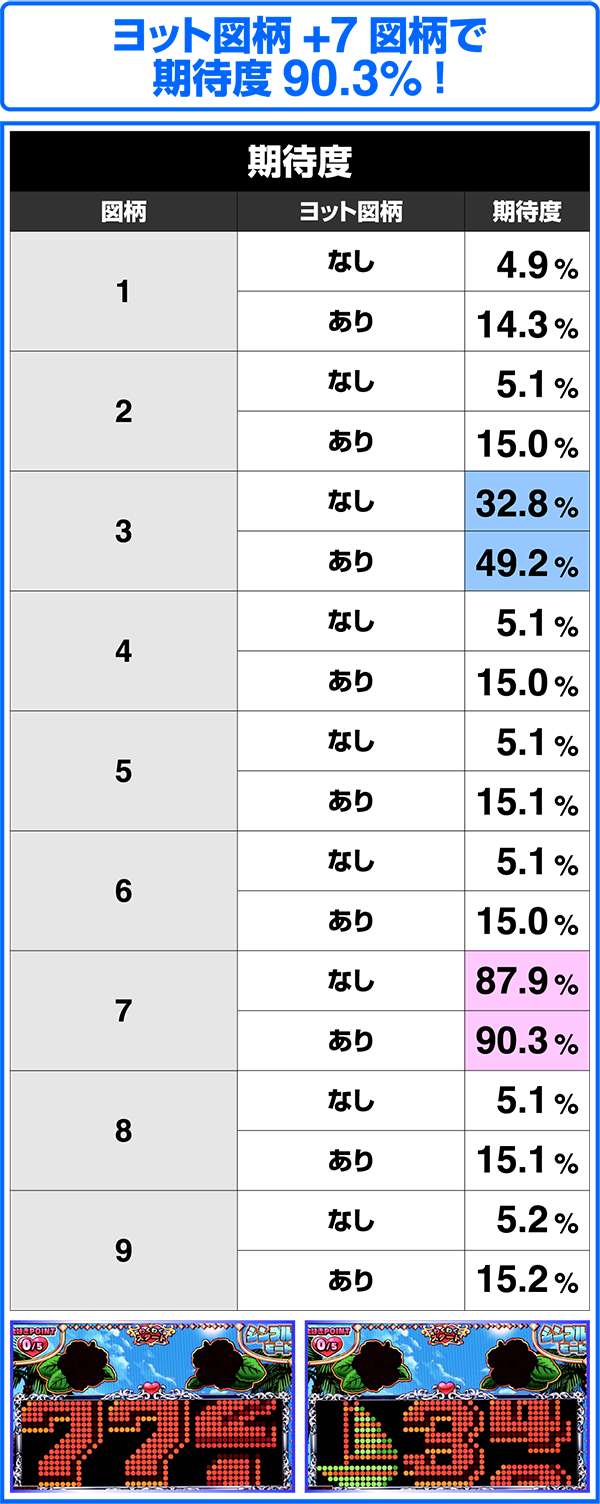Image resolution: width=600 pixels, height=1504 pixels.
Task: Click the red heart icon in the left thumbnail
Action: point(152,1388)
